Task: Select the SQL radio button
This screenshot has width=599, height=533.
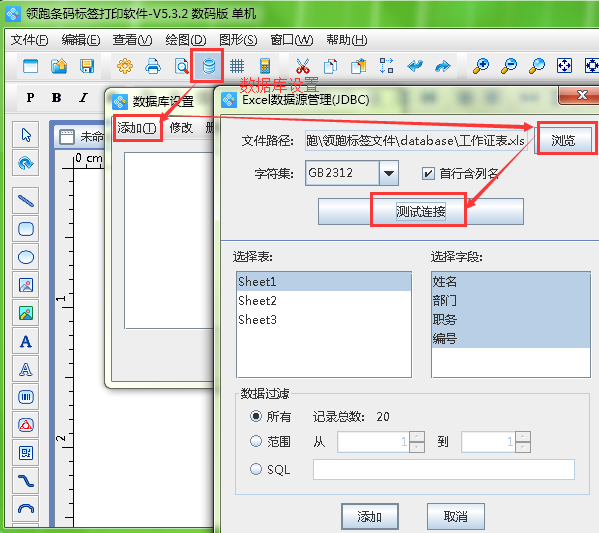Action: [256, 469]
